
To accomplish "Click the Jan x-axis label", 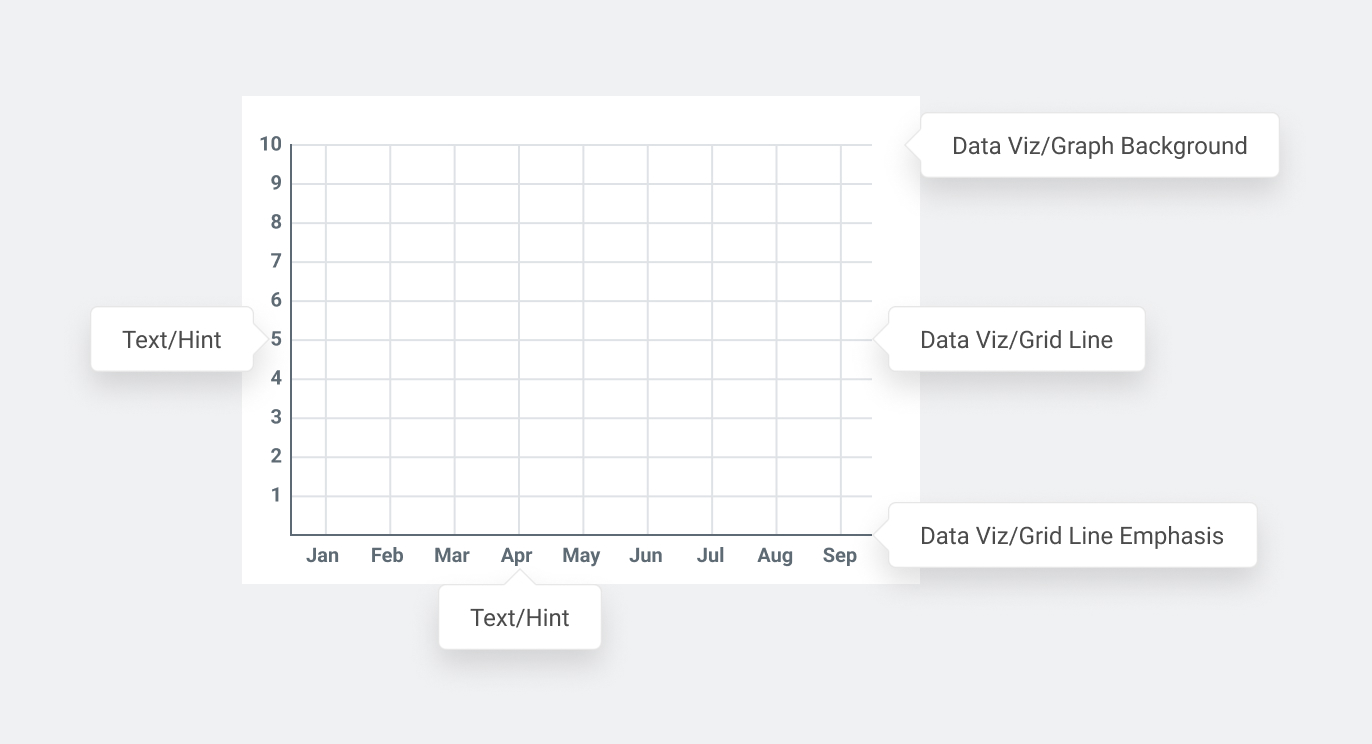I will [x=322, y=556].
